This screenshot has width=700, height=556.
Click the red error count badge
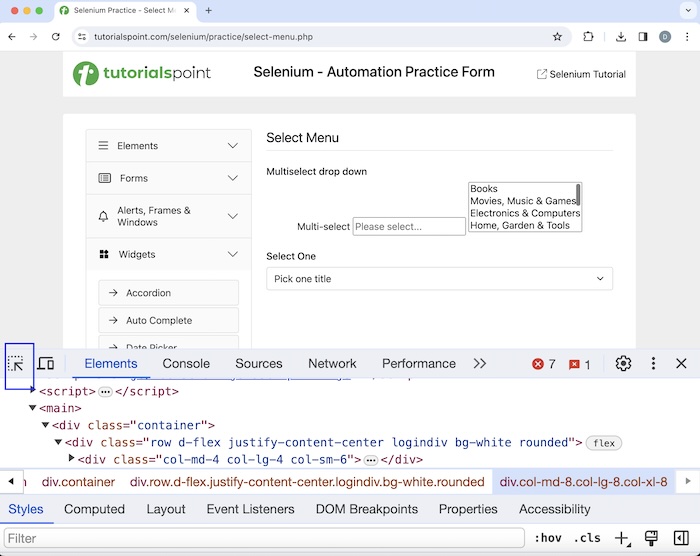pyautogui.click(x=544, y=364)
